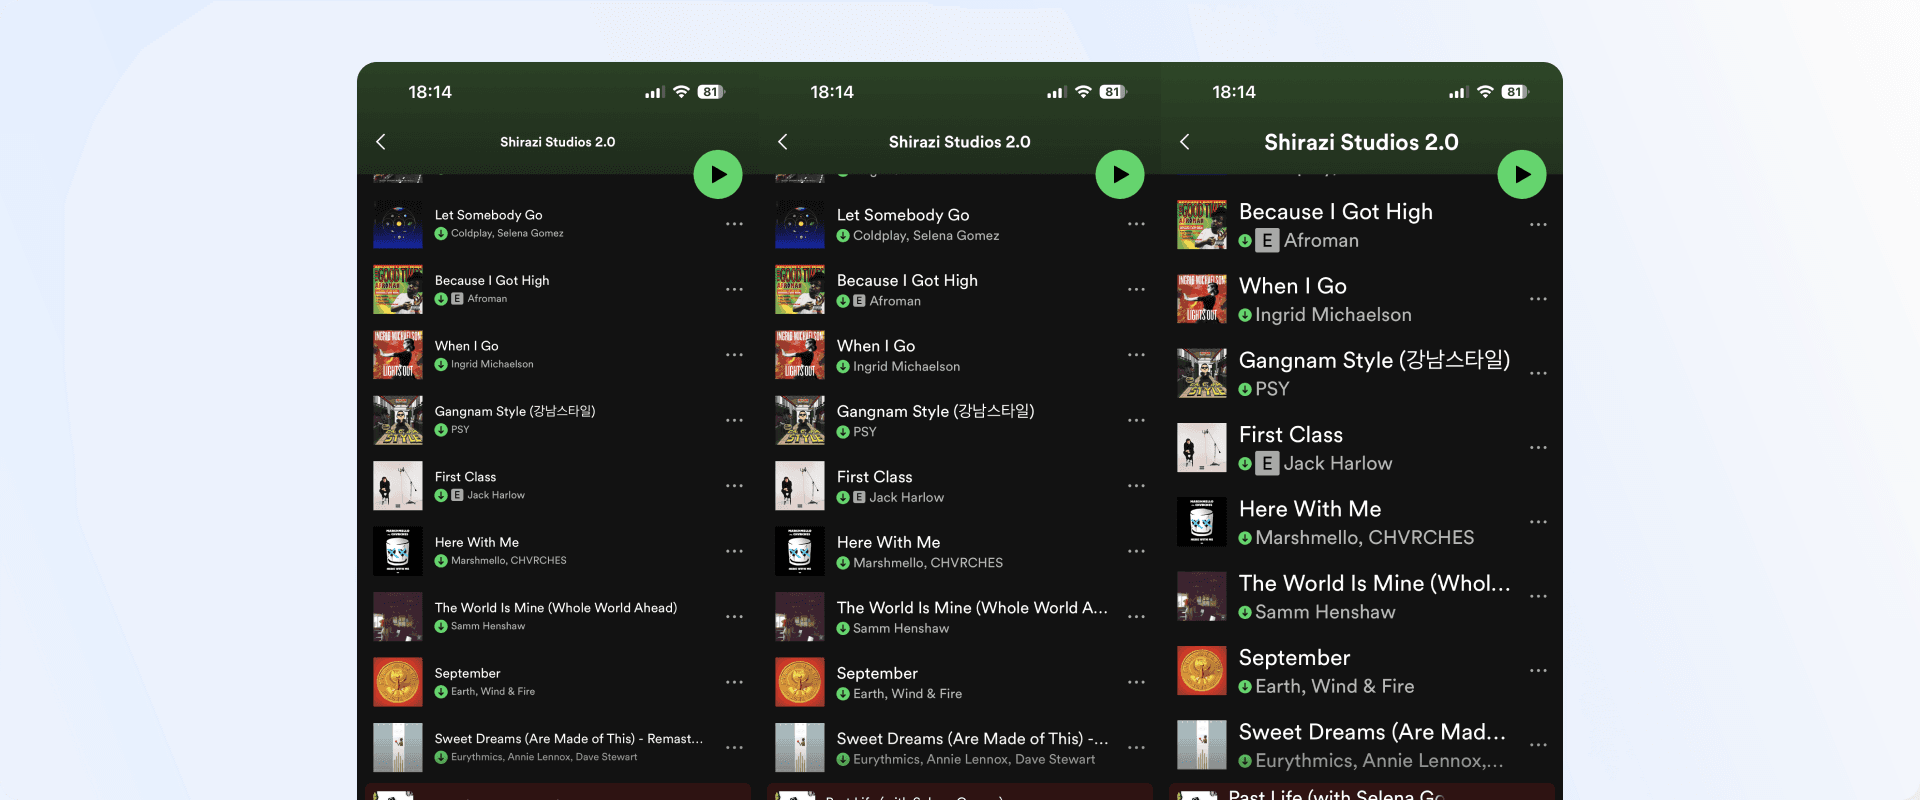Play "September" in the right phone
Viewport: 1920px width, 800px height.
click(x=1294, y=658)
